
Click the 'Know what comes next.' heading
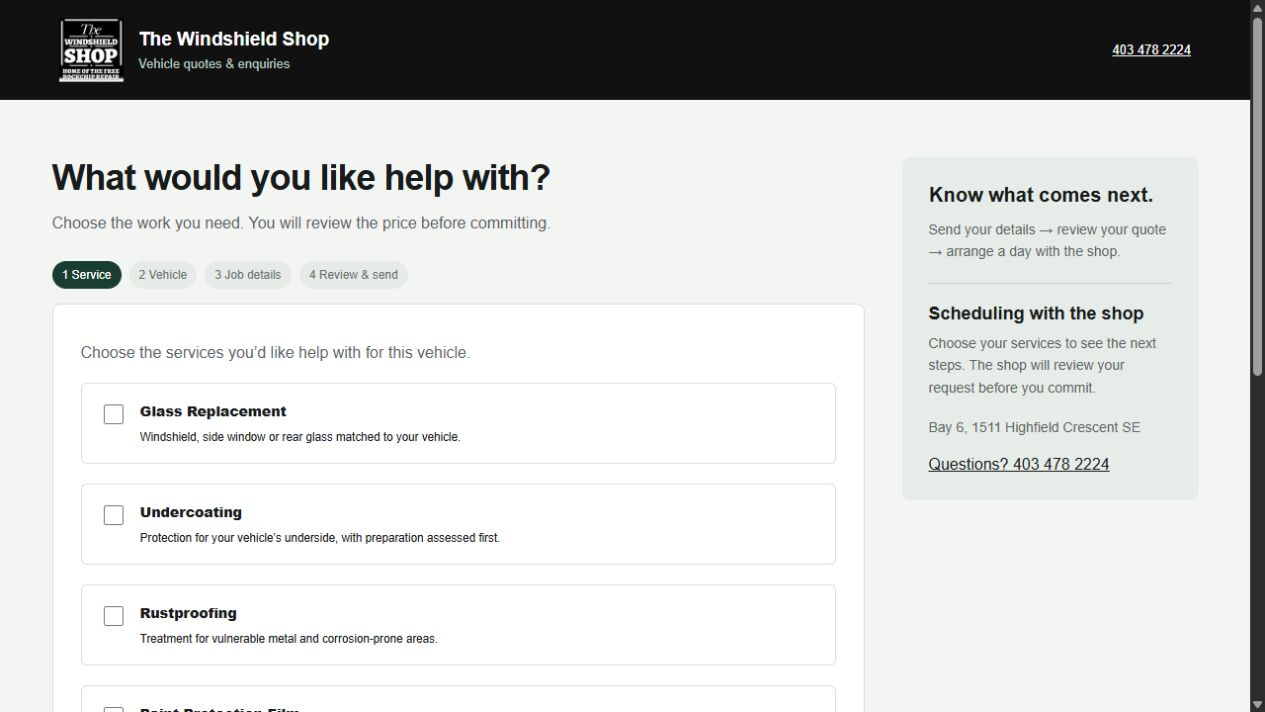(x=1041, y=195)
